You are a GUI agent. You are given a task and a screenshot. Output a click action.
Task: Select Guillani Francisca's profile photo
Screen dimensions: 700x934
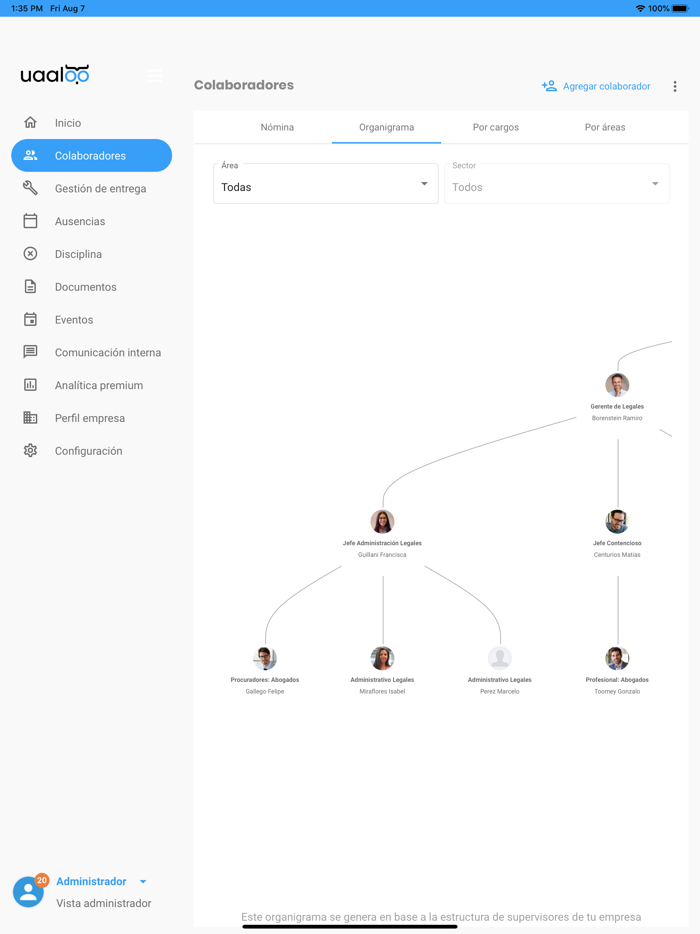382,521
